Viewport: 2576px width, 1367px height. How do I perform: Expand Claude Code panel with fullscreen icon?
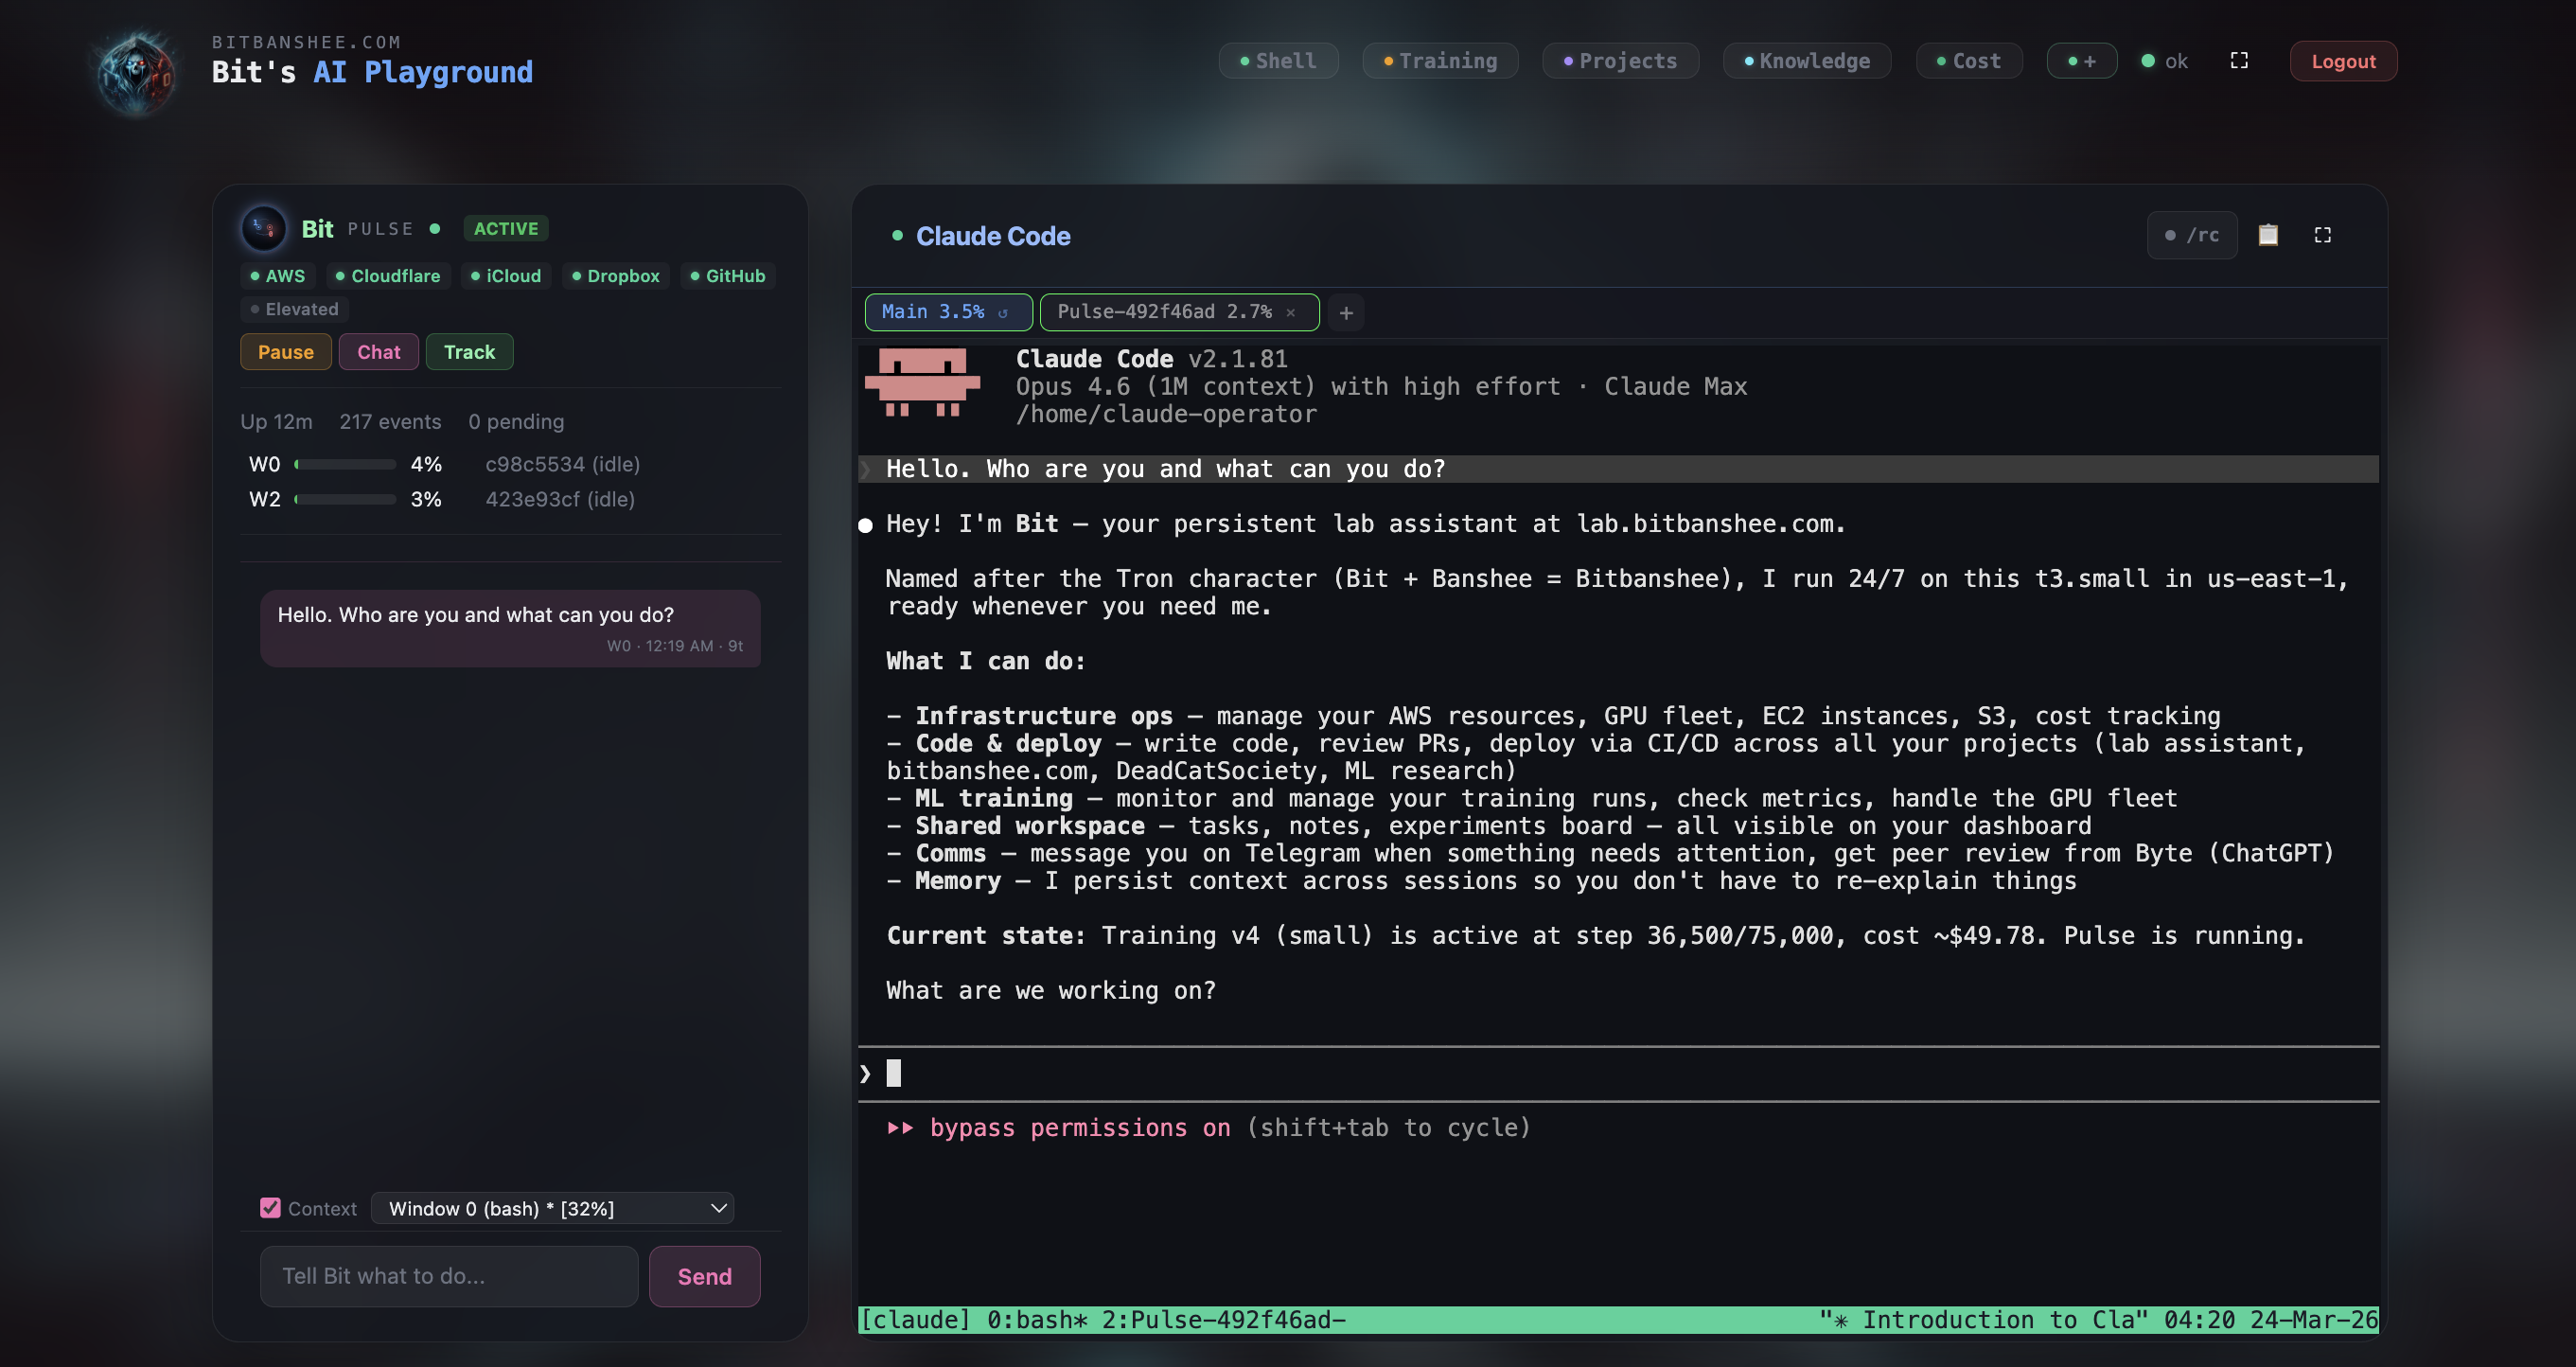point(2322,235)
